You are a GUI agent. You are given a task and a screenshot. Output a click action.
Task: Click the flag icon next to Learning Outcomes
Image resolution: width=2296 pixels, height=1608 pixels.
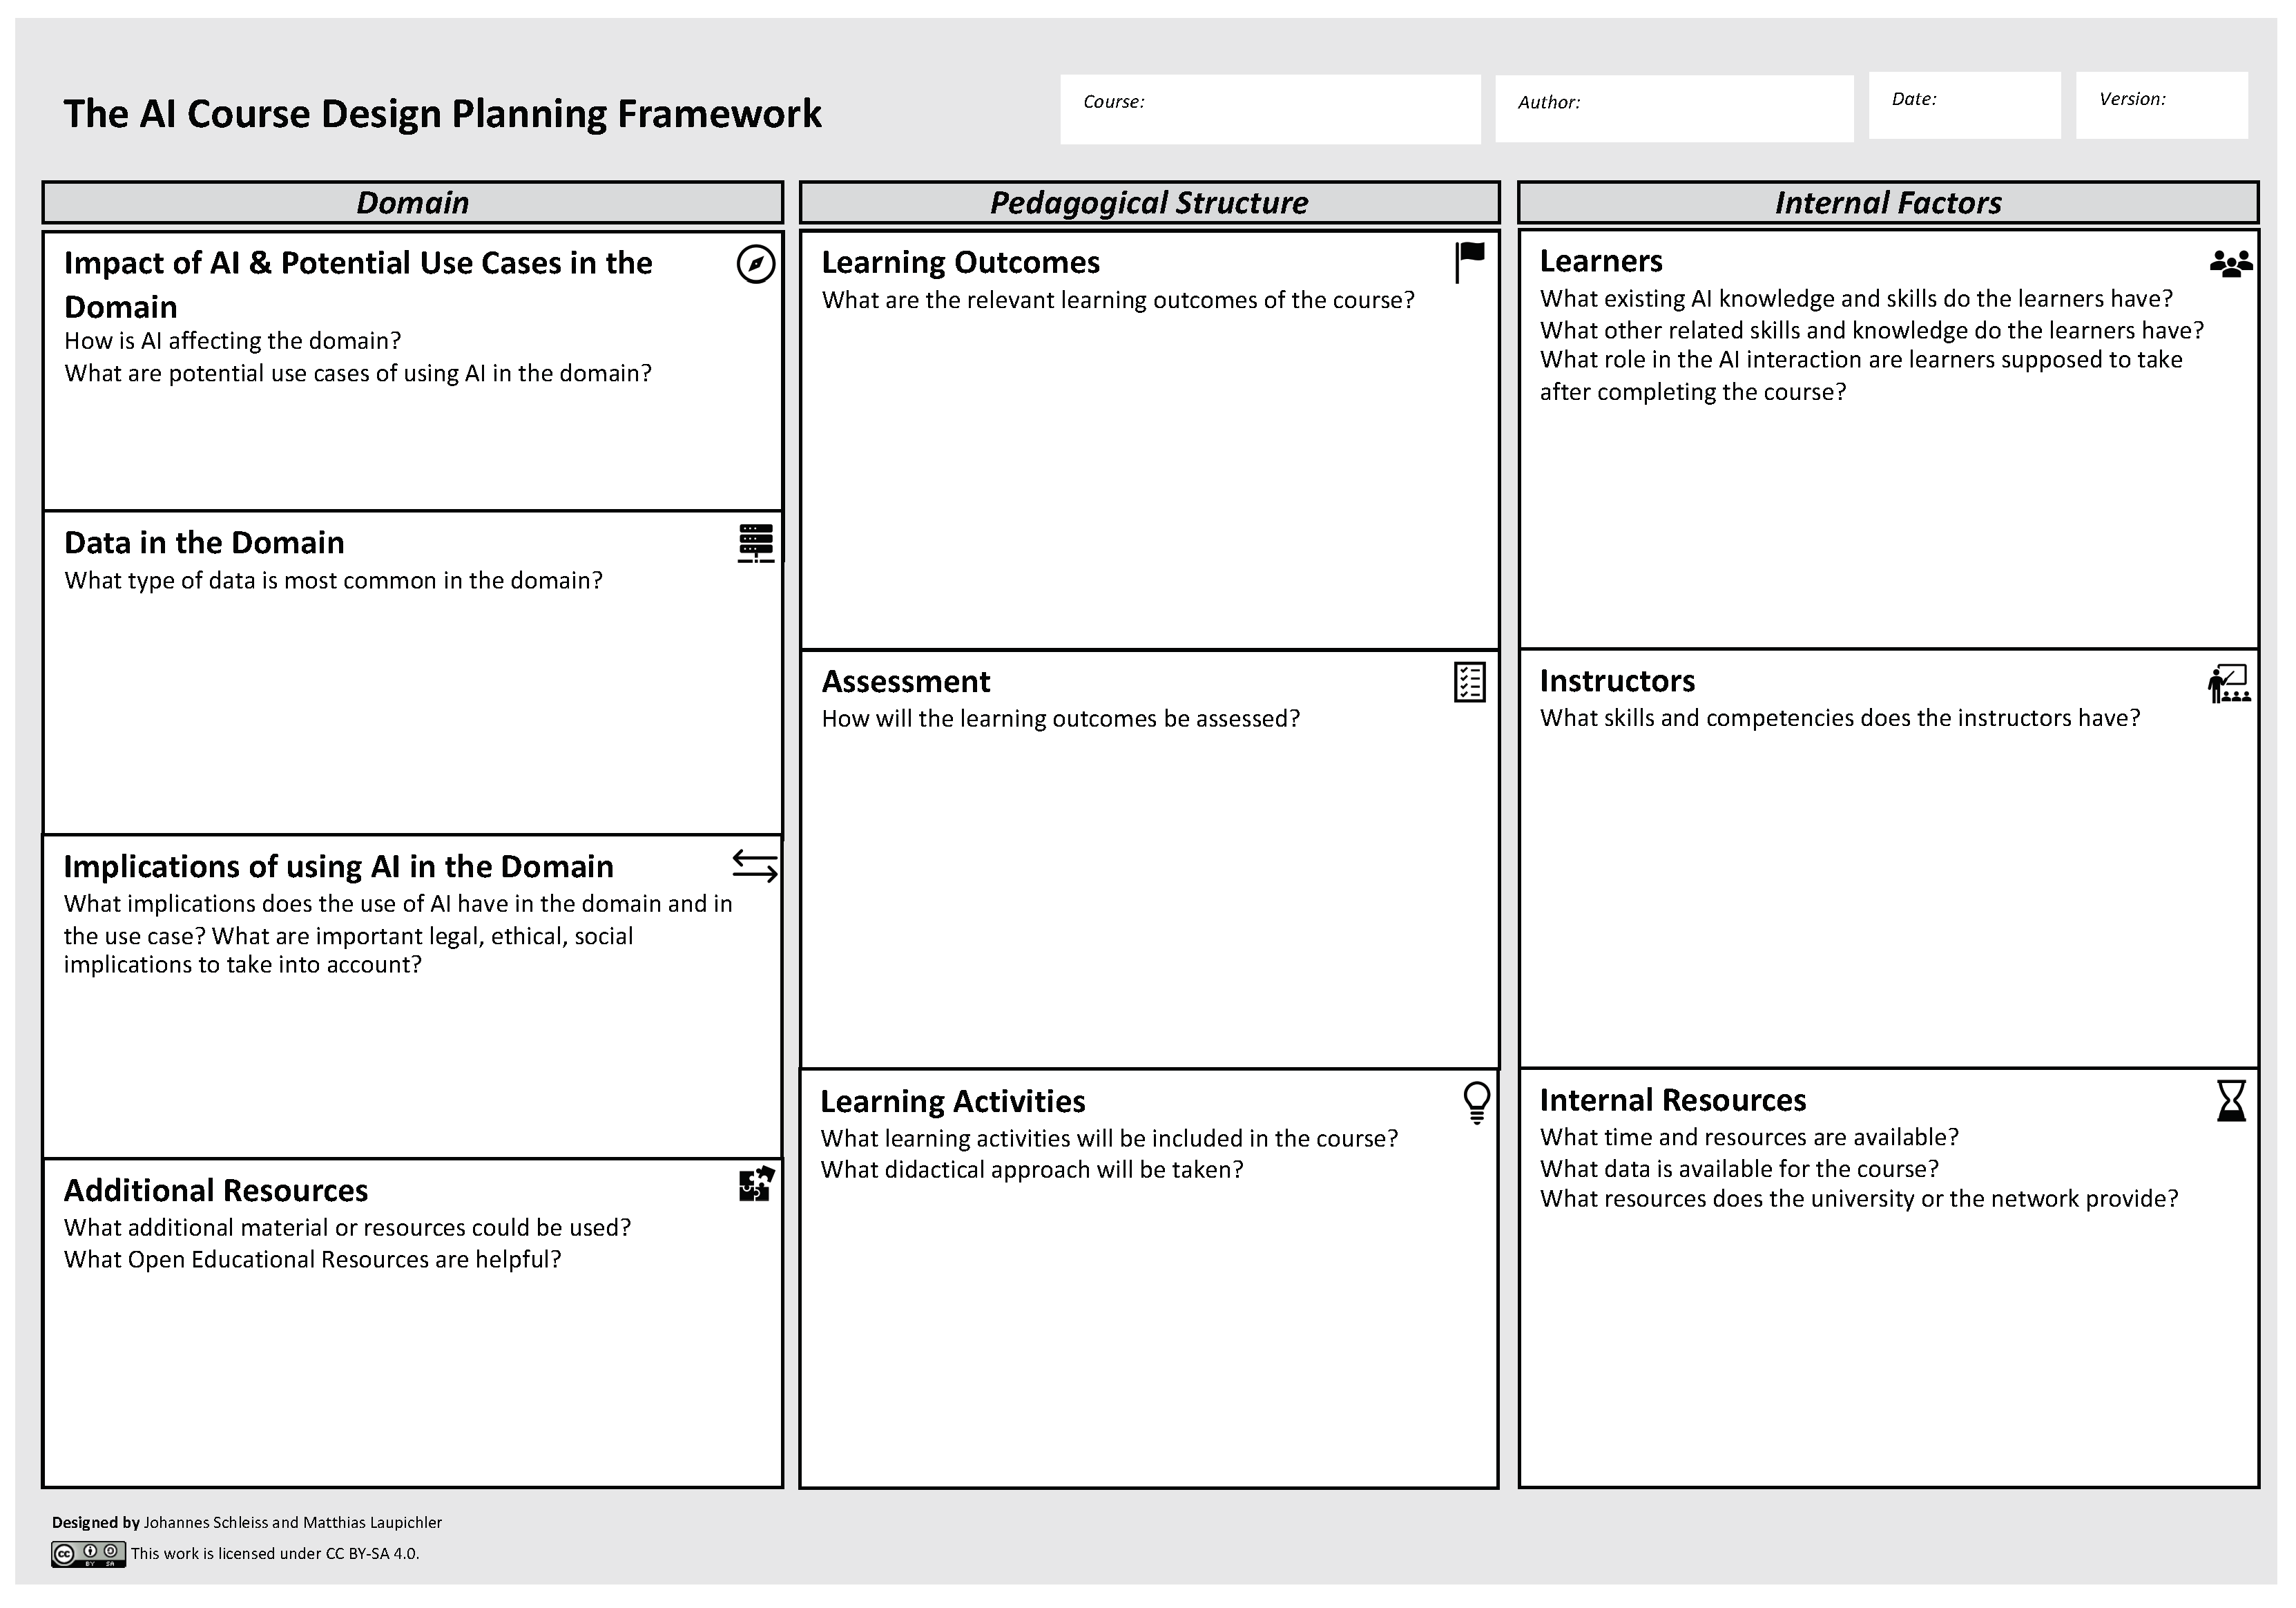(1469, 262)
